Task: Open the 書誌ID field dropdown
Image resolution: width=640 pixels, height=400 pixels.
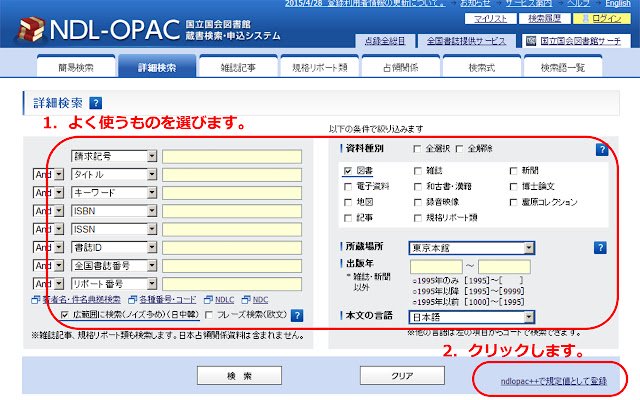Action: 114,247
